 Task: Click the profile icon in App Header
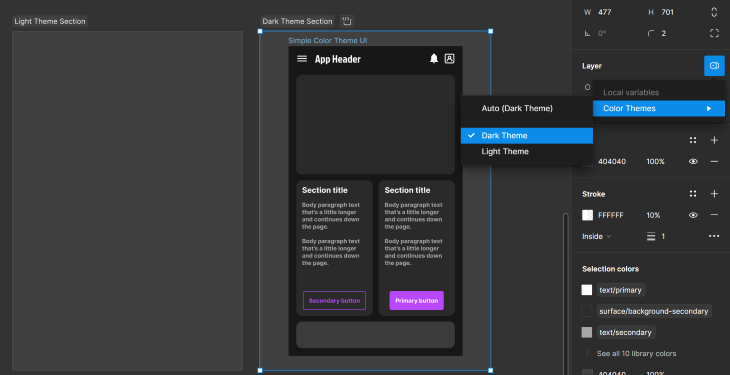tap(449, 59)
